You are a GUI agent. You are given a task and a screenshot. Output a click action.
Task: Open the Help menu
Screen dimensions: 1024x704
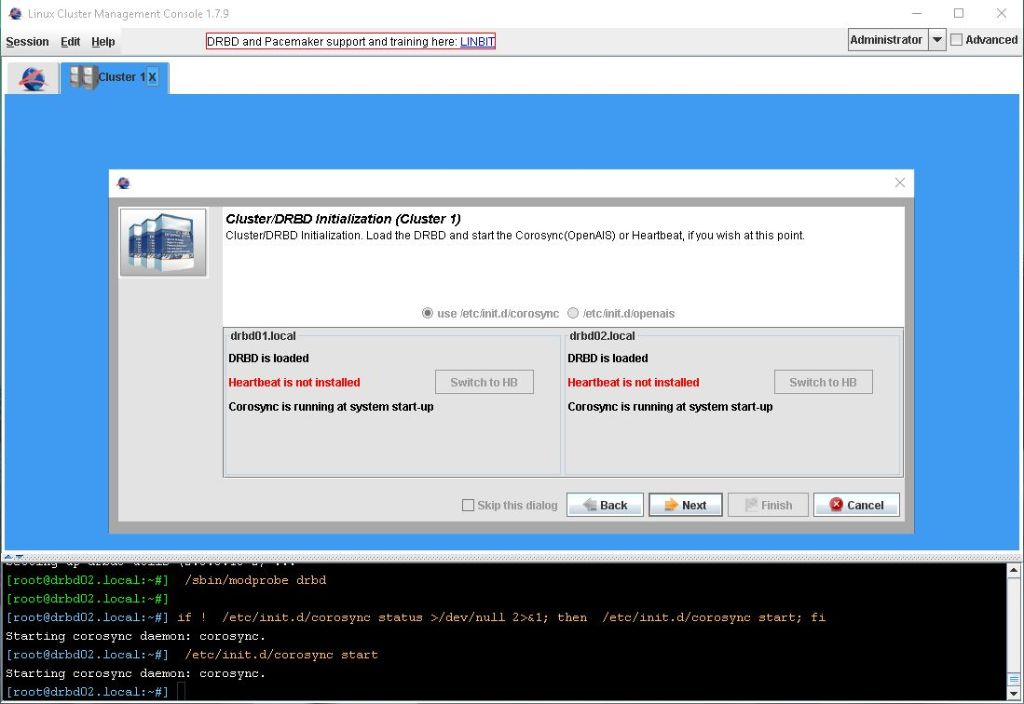coord(103,42)
